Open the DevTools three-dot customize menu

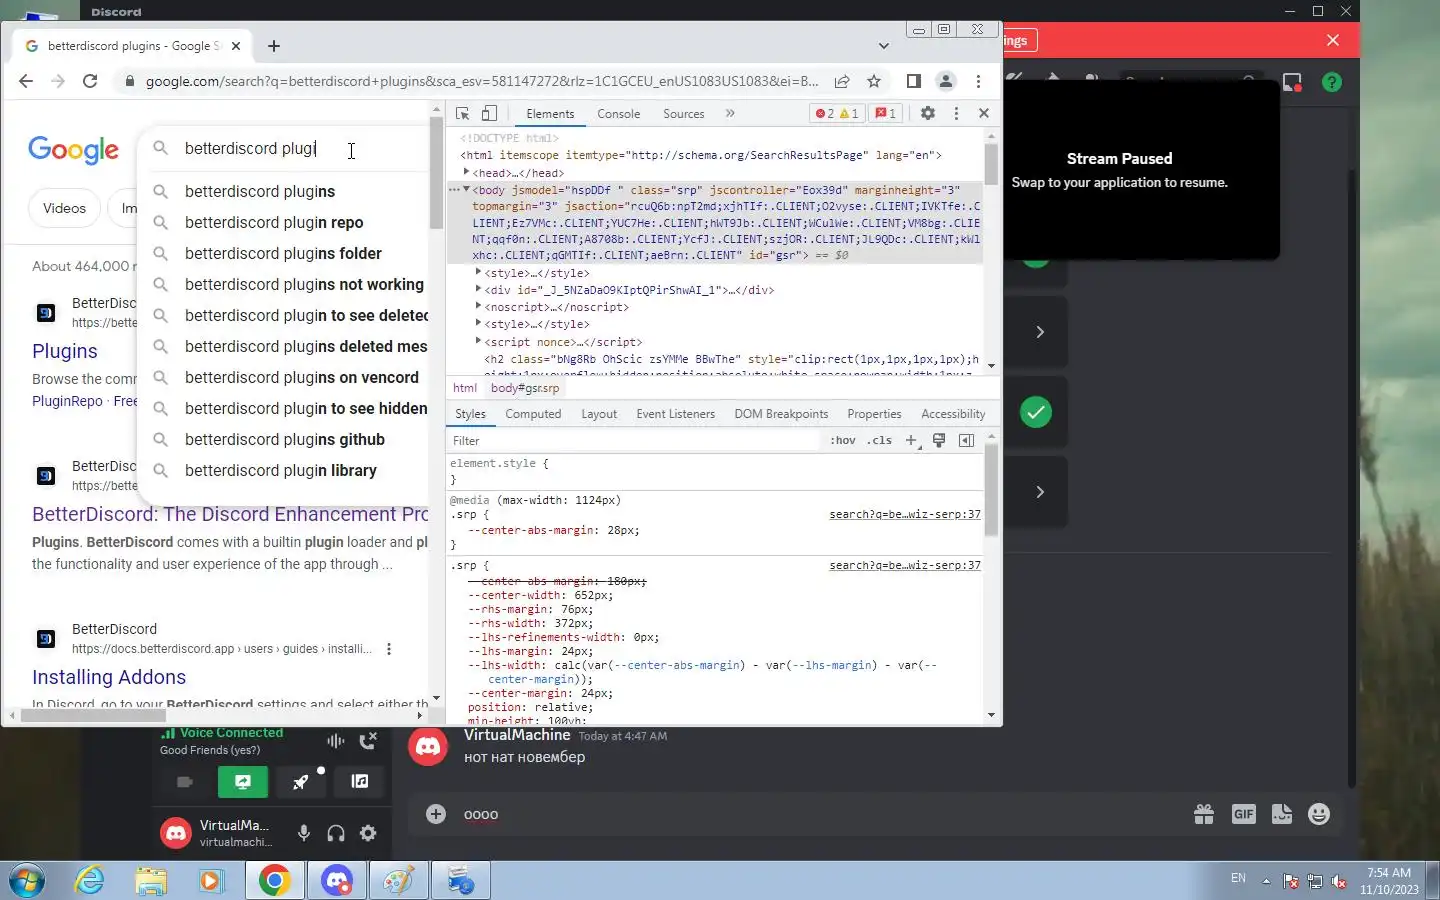pos(956,113)
